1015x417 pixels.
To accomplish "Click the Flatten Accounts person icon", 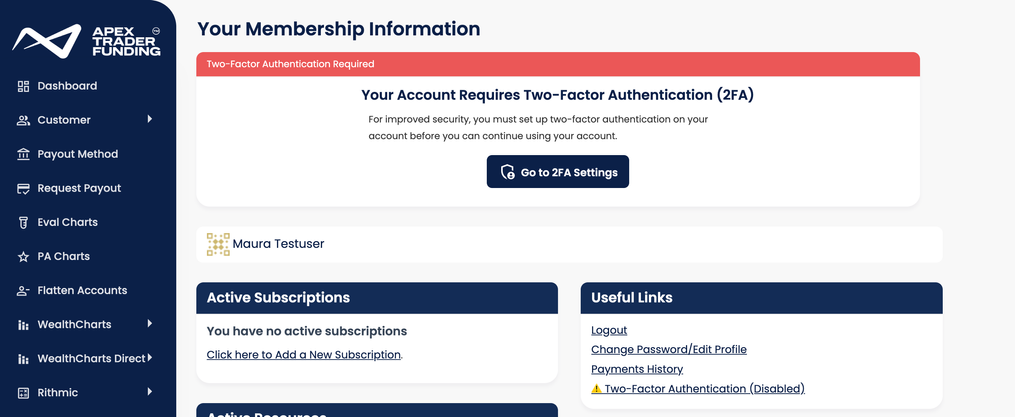I will (x=23, y=291).
